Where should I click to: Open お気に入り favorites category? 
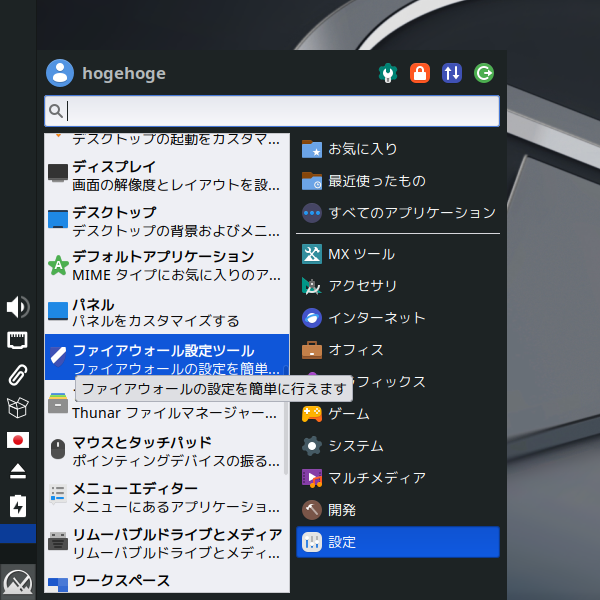coord(398,149)
